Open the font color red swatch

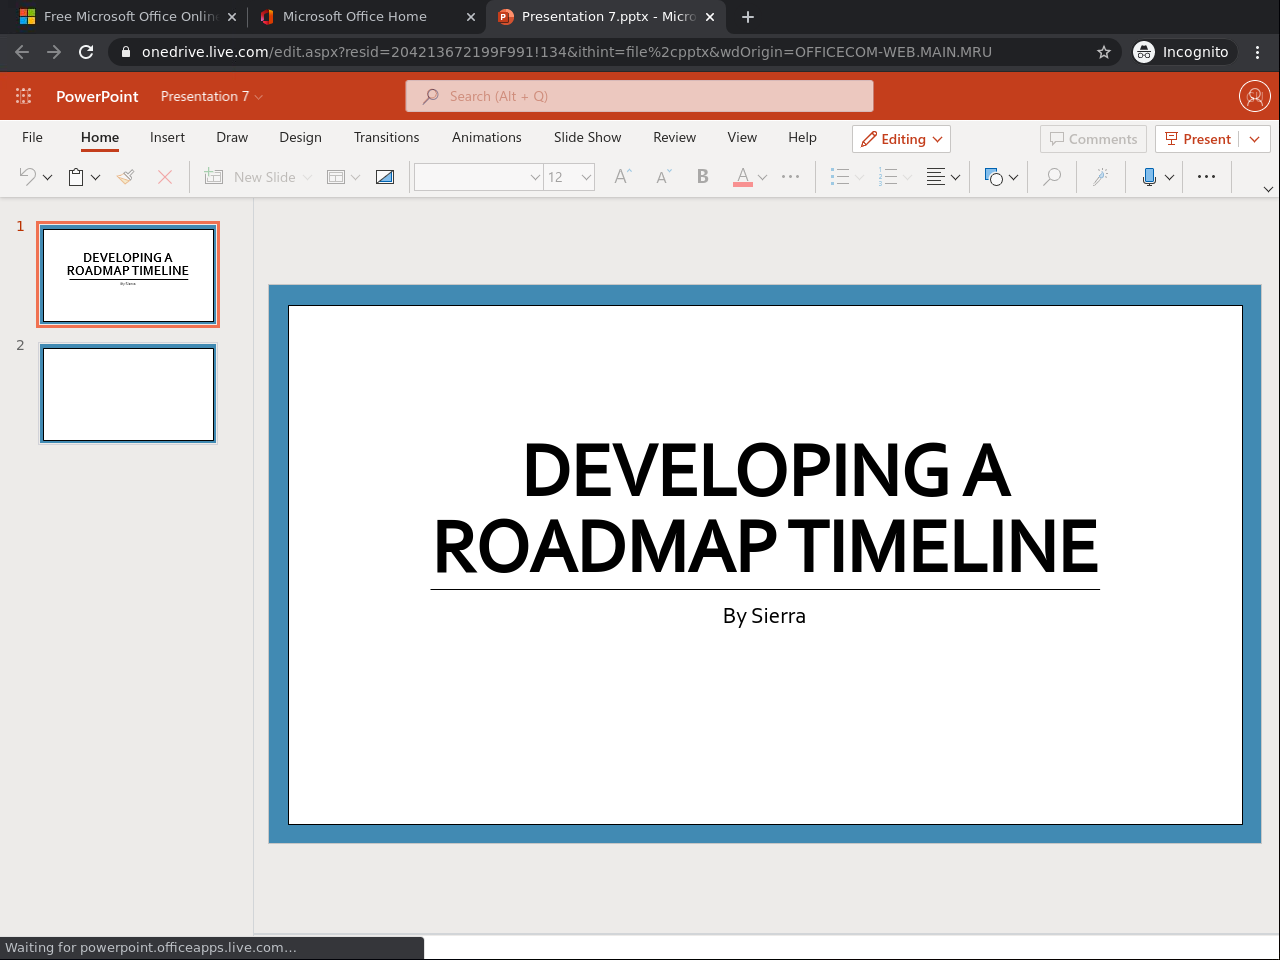[742, 177]
